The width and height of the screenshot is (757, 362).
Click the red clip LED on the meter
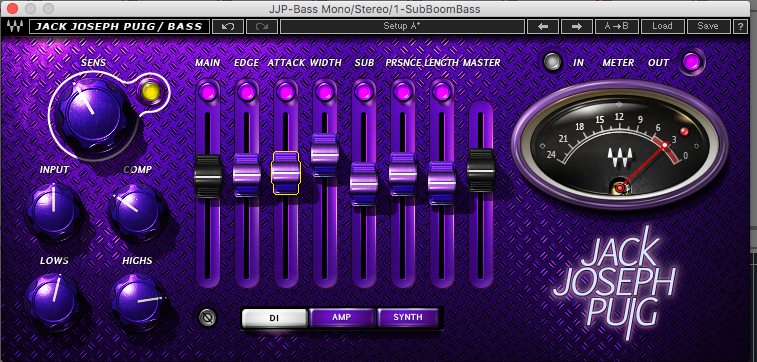683,131
